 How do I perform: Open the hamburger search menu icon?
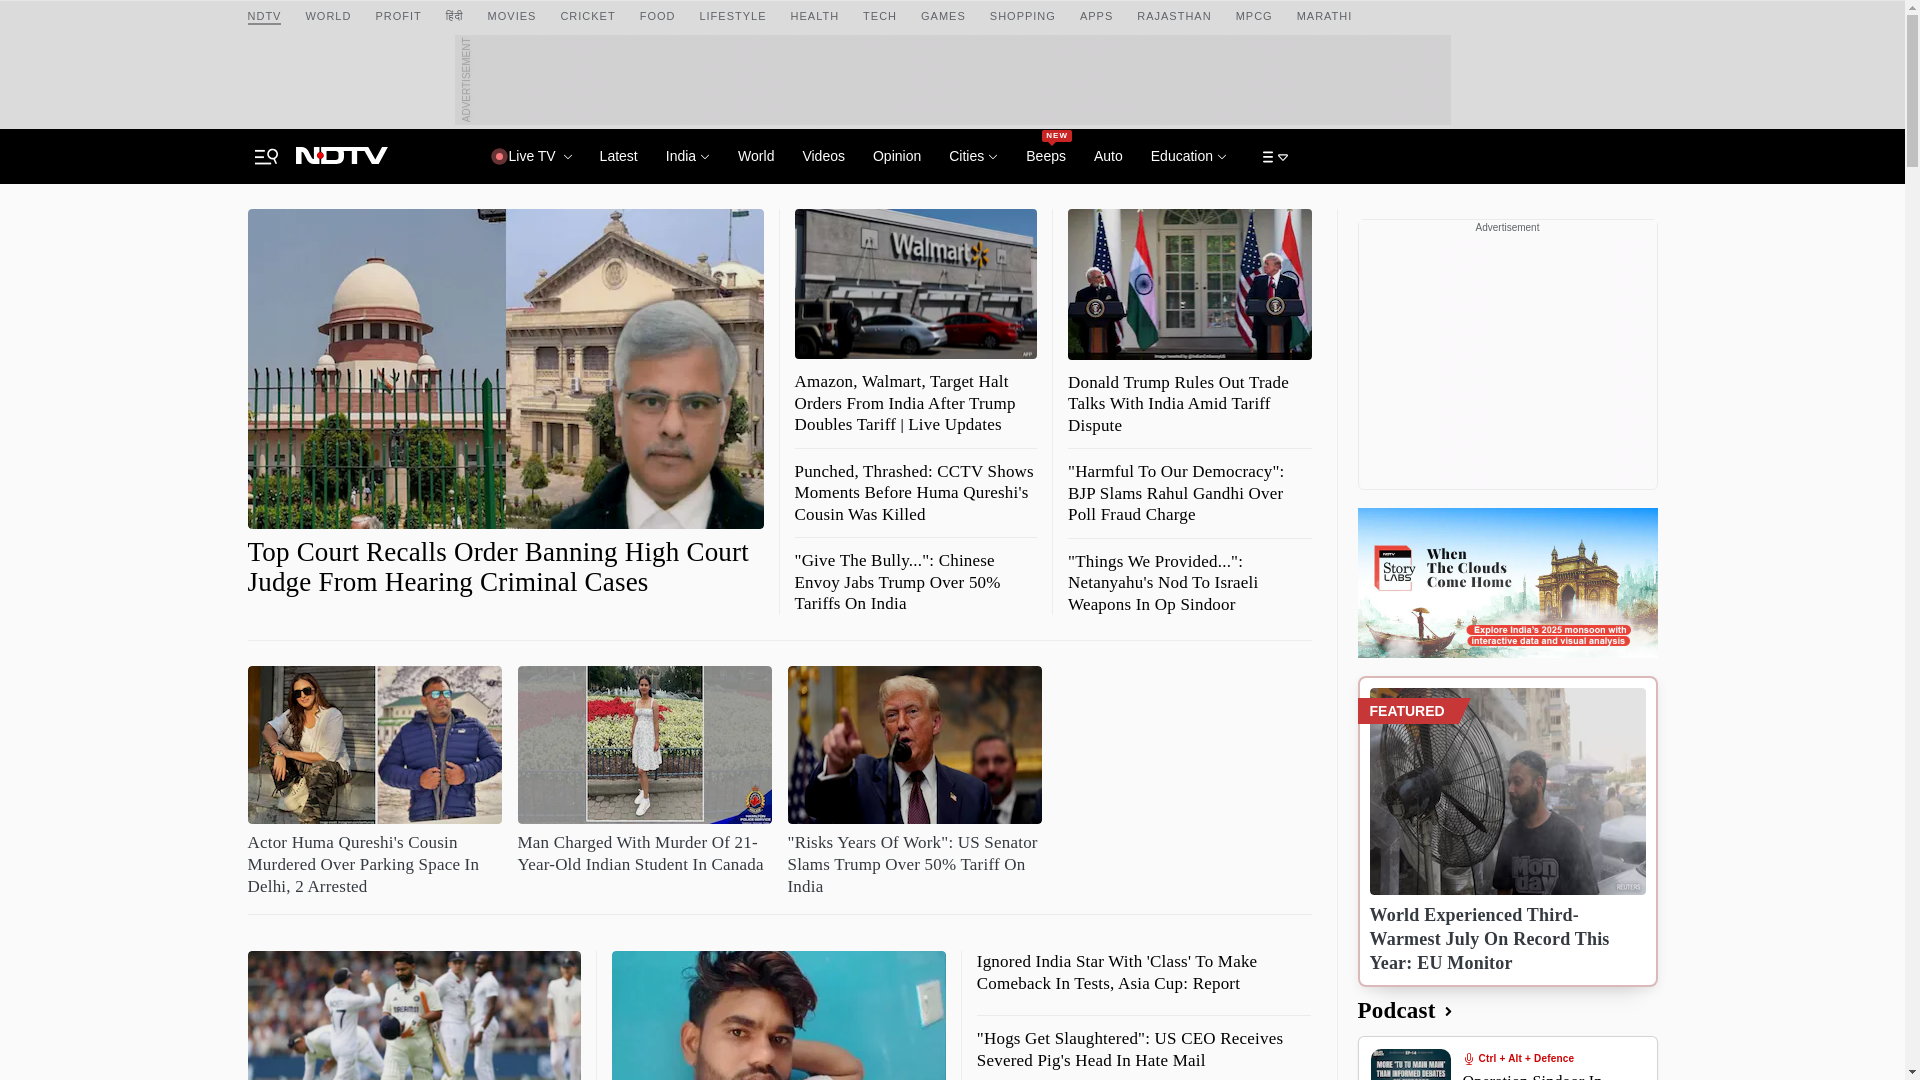coord(266,157)
